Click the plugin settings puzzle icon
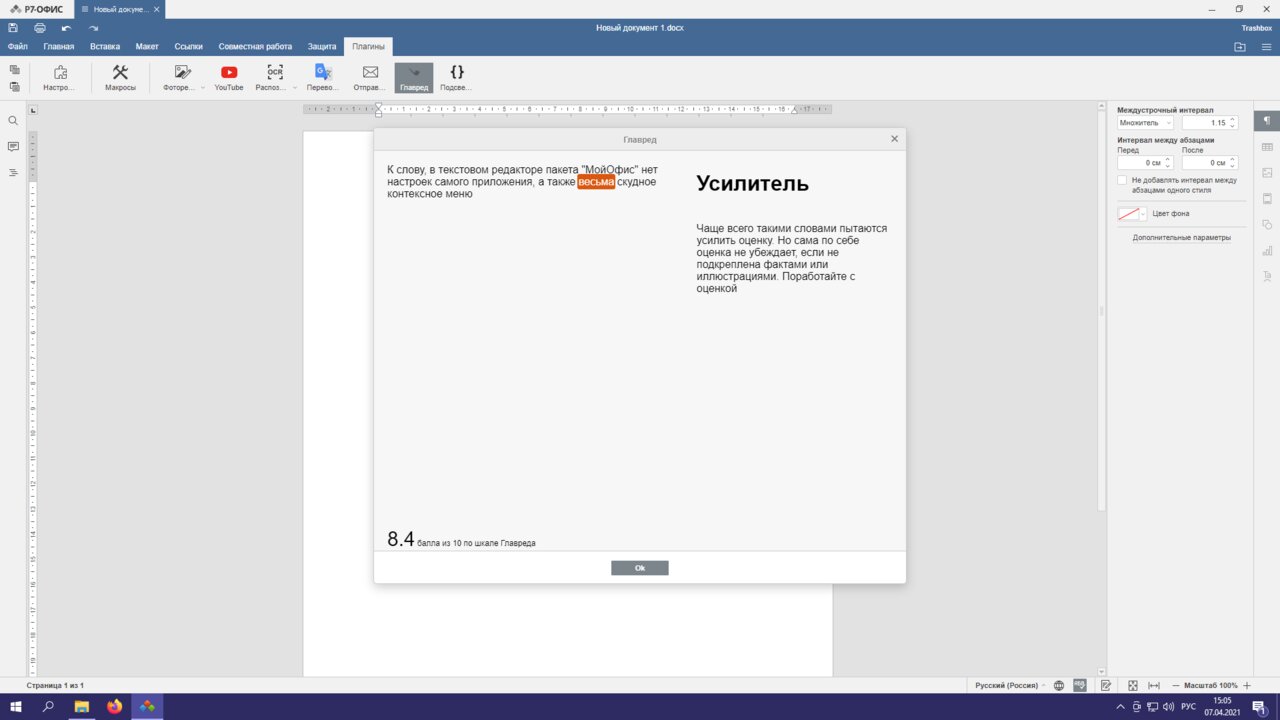1280x720 pixels. (60, 77)
